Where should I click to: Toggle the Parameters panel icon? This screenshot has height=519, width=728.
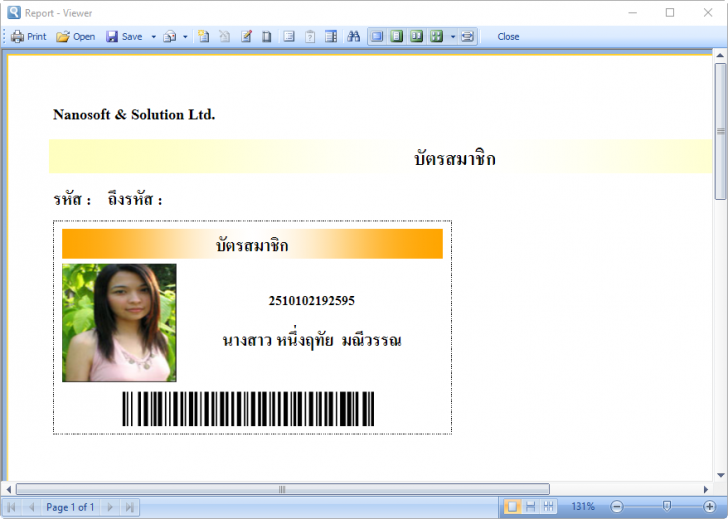tap(310, 36)
